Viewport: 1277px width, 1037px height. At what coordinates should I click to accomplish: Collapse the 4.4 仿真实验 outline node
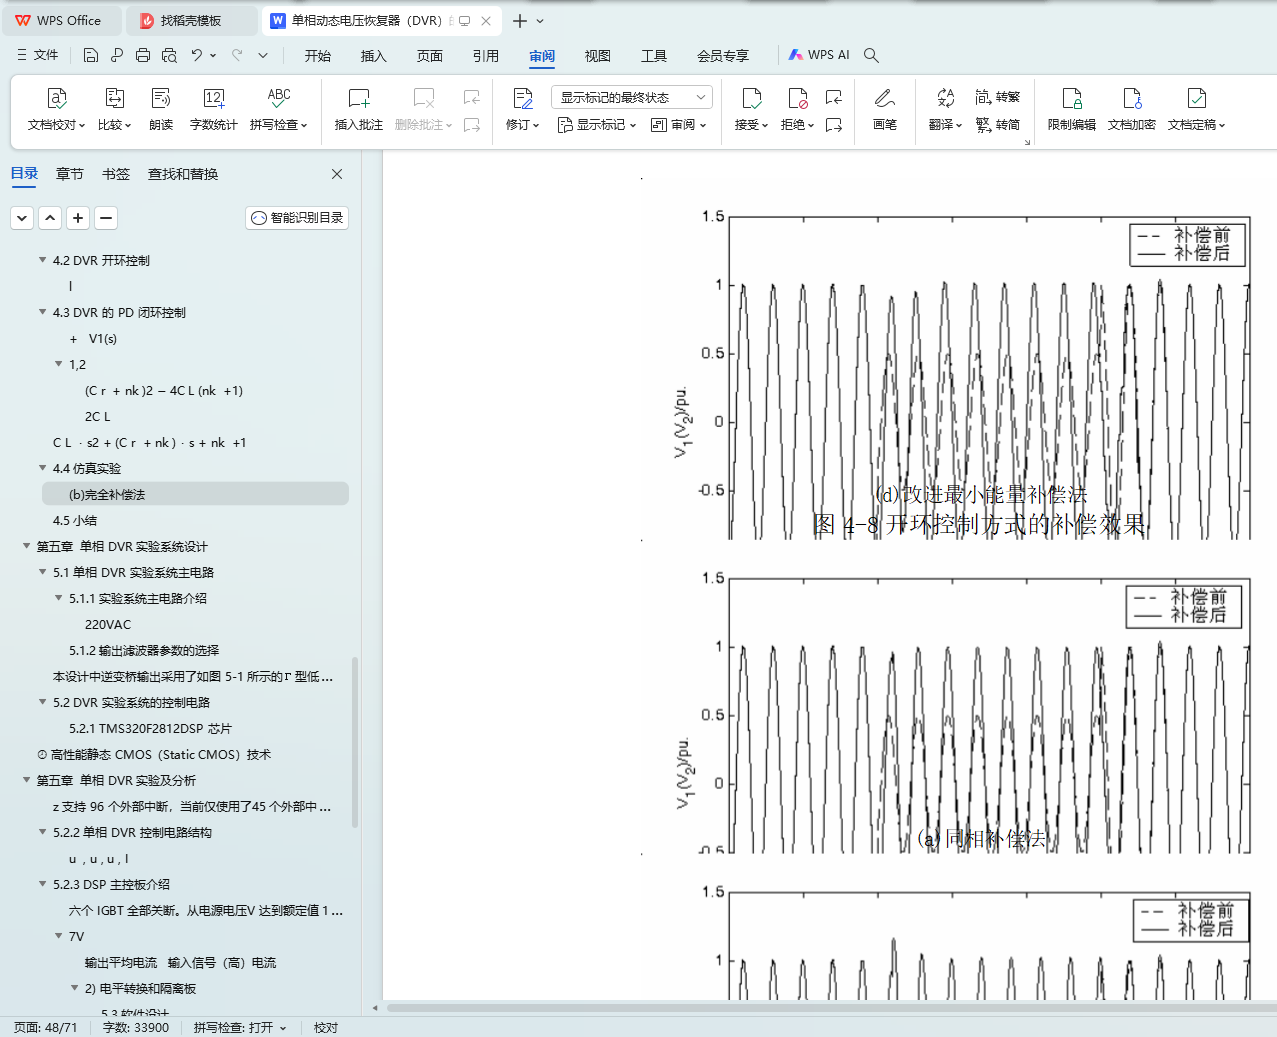coord(43,468)
